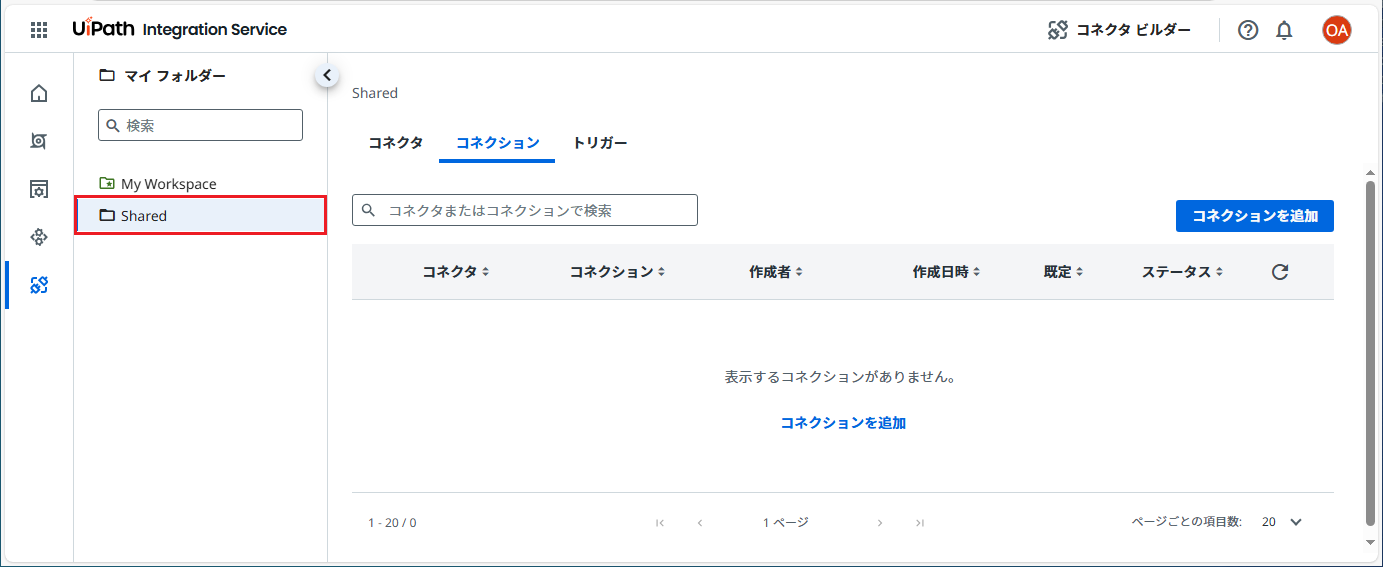
Task: Switch to the コネクション tab
Action: pos(497,143)
